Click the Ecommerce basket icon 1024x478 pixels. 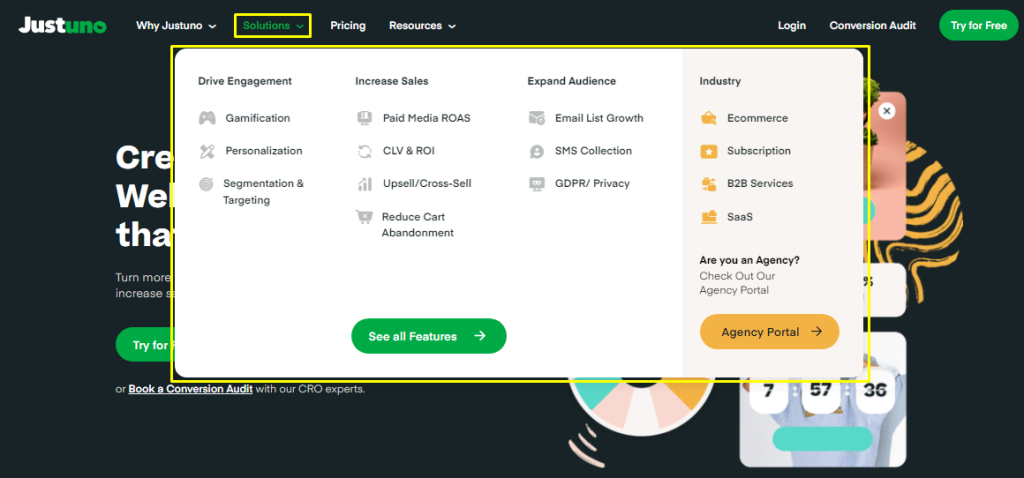[x=709, y=118]
